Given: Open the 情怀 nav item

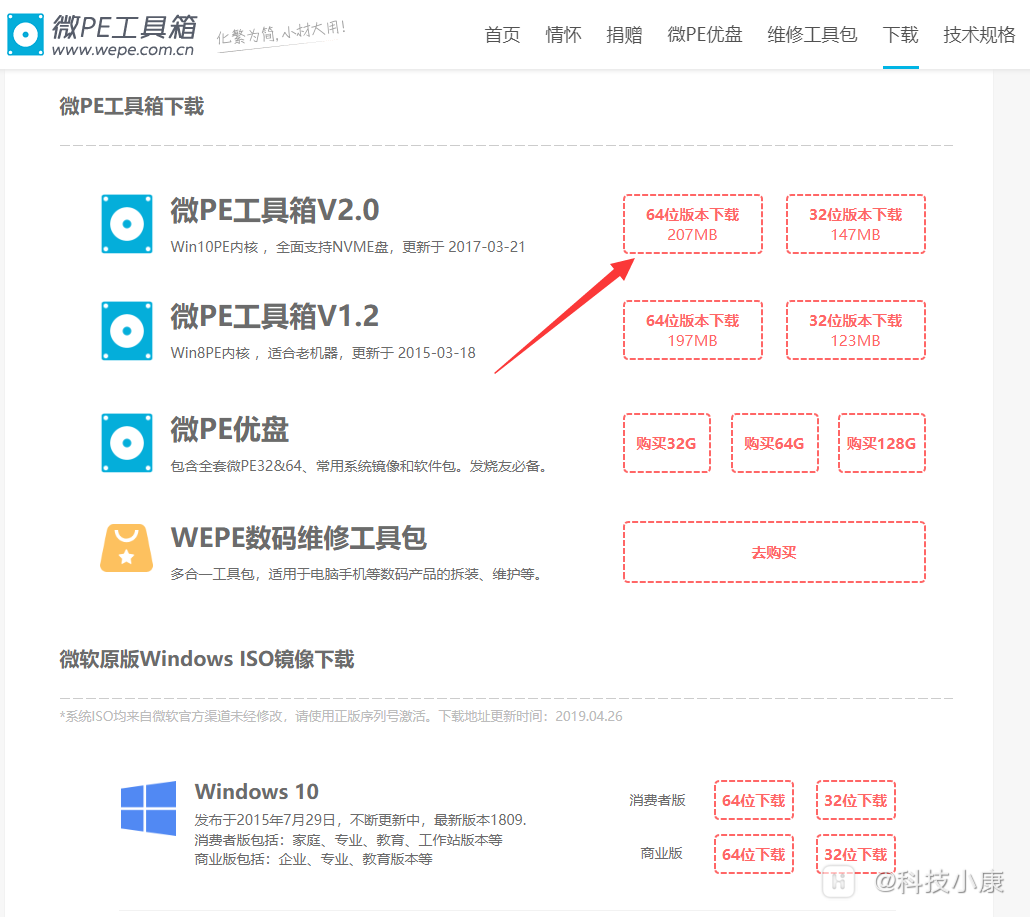Looking at the screenshot, I should (563, 35).
